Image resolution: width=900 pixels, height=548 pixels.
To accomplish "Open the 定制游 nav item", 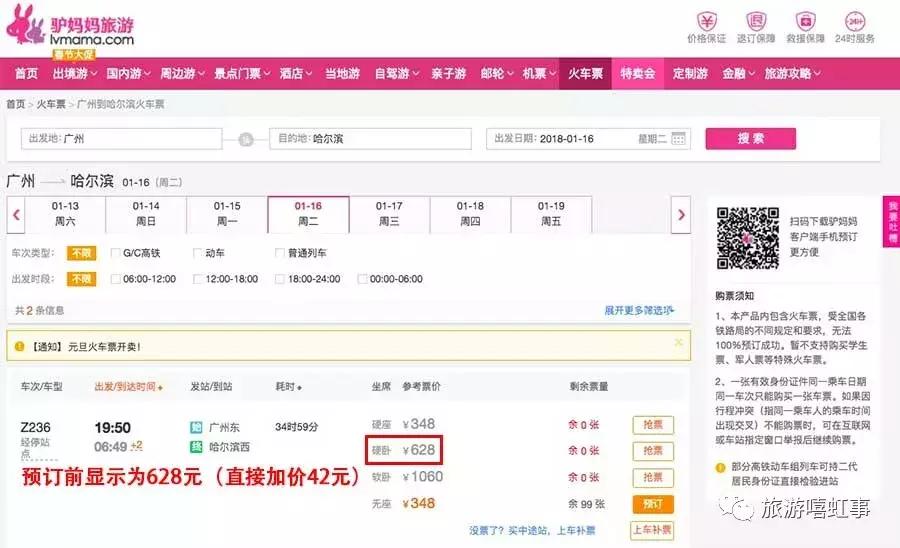I will click(x=690, y=73).
